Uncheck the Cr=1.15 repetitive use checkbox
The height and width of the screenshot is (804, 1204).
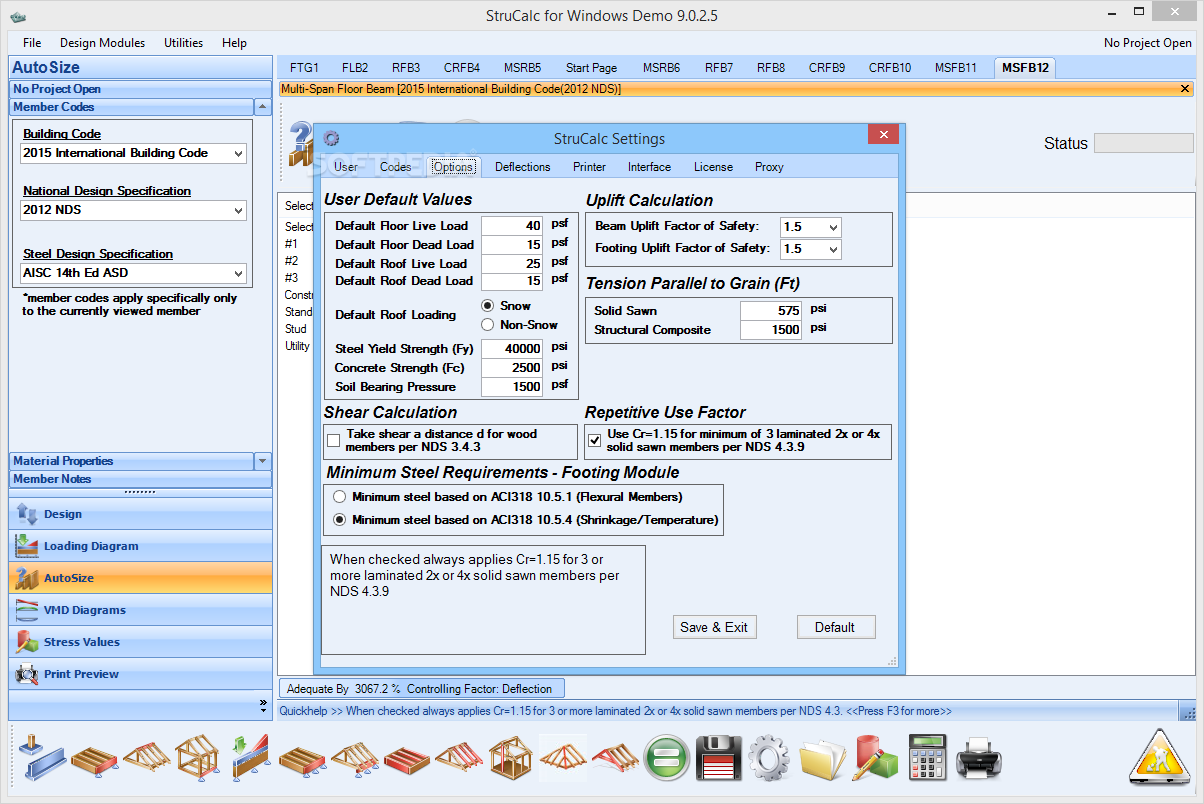[594, 439]
